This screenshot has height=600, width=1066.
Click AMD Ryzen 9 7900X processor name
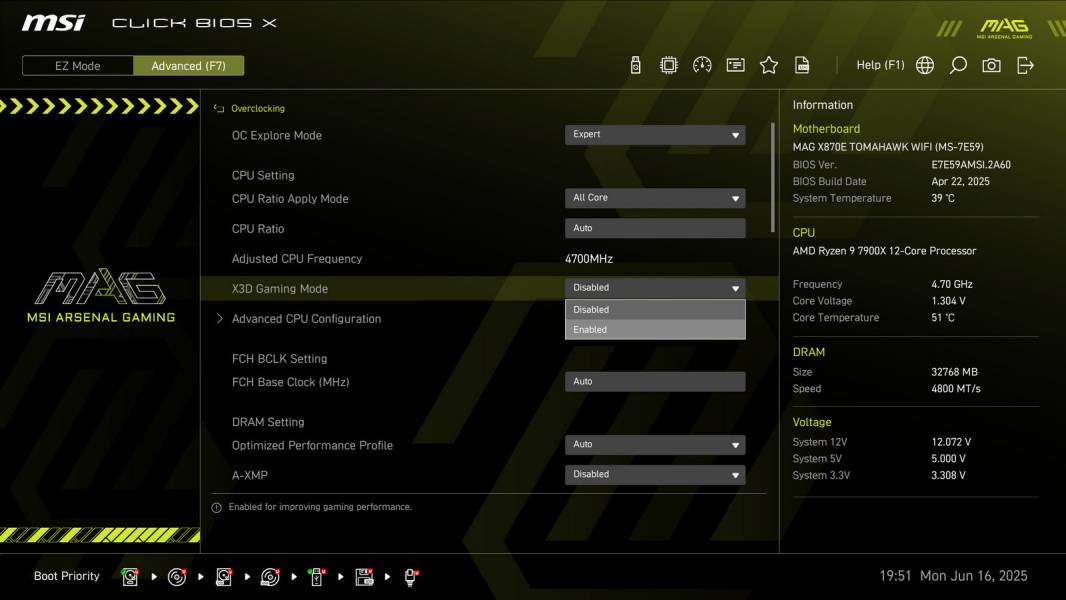pos(884,251)
